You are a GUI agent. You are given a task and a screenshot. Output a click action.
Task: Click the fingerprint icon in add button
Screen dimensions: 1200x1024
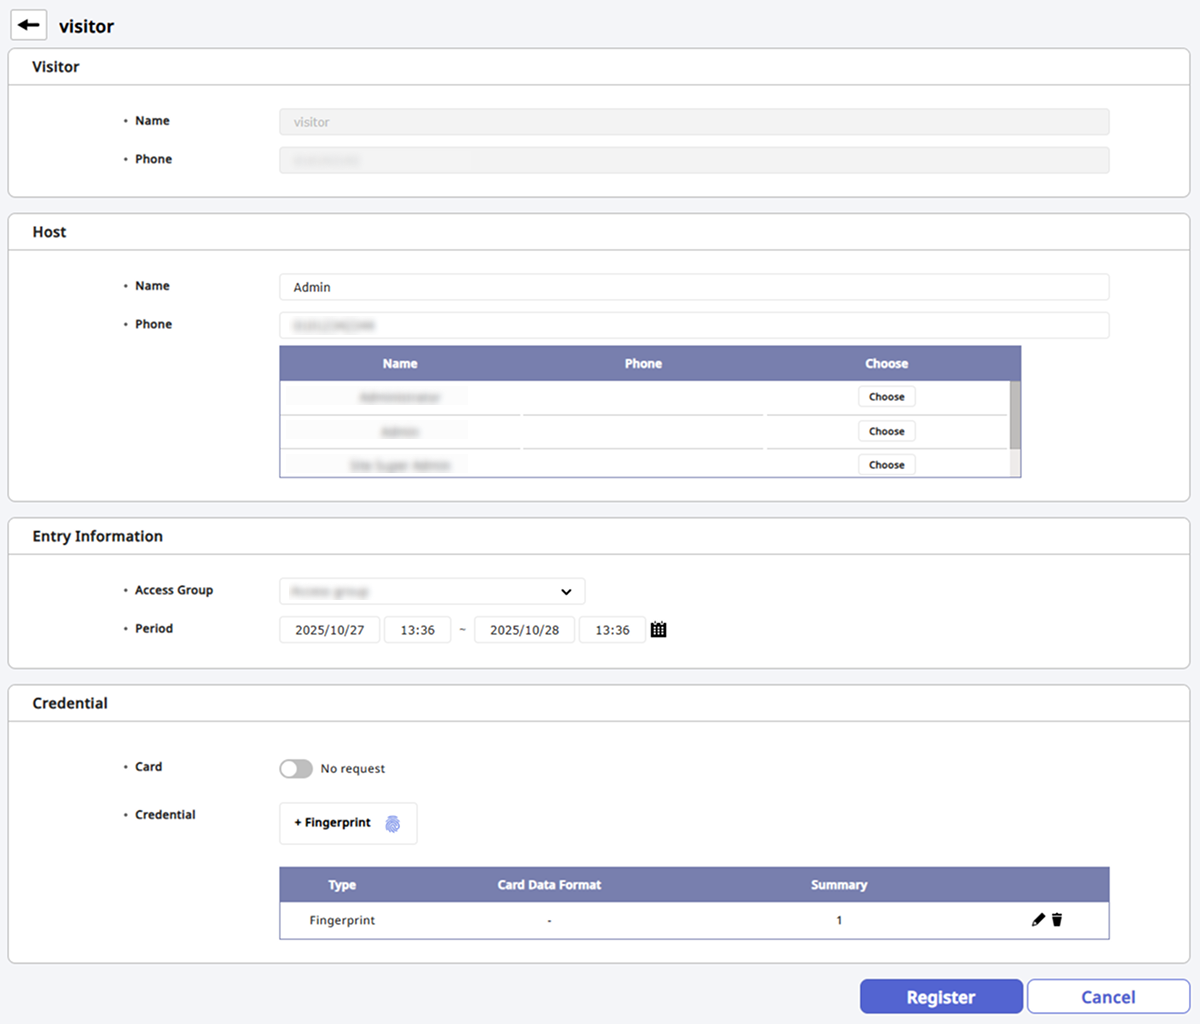tap(393, 823)
